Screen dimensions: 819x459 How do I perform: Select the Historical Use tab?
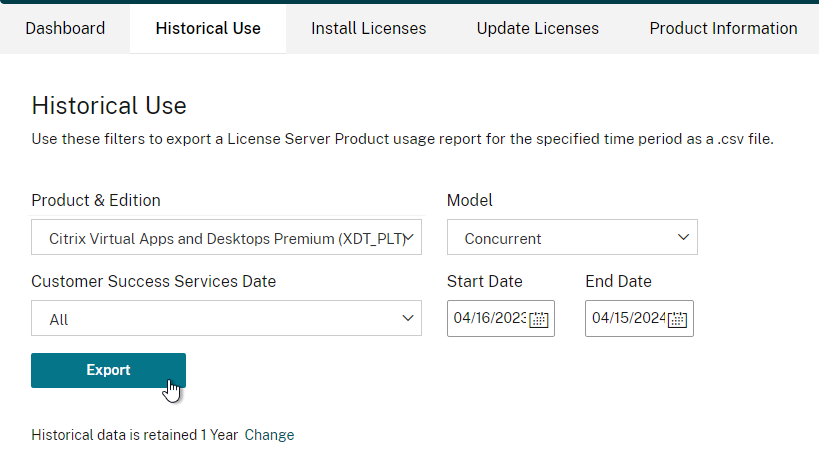coord(208,28)
